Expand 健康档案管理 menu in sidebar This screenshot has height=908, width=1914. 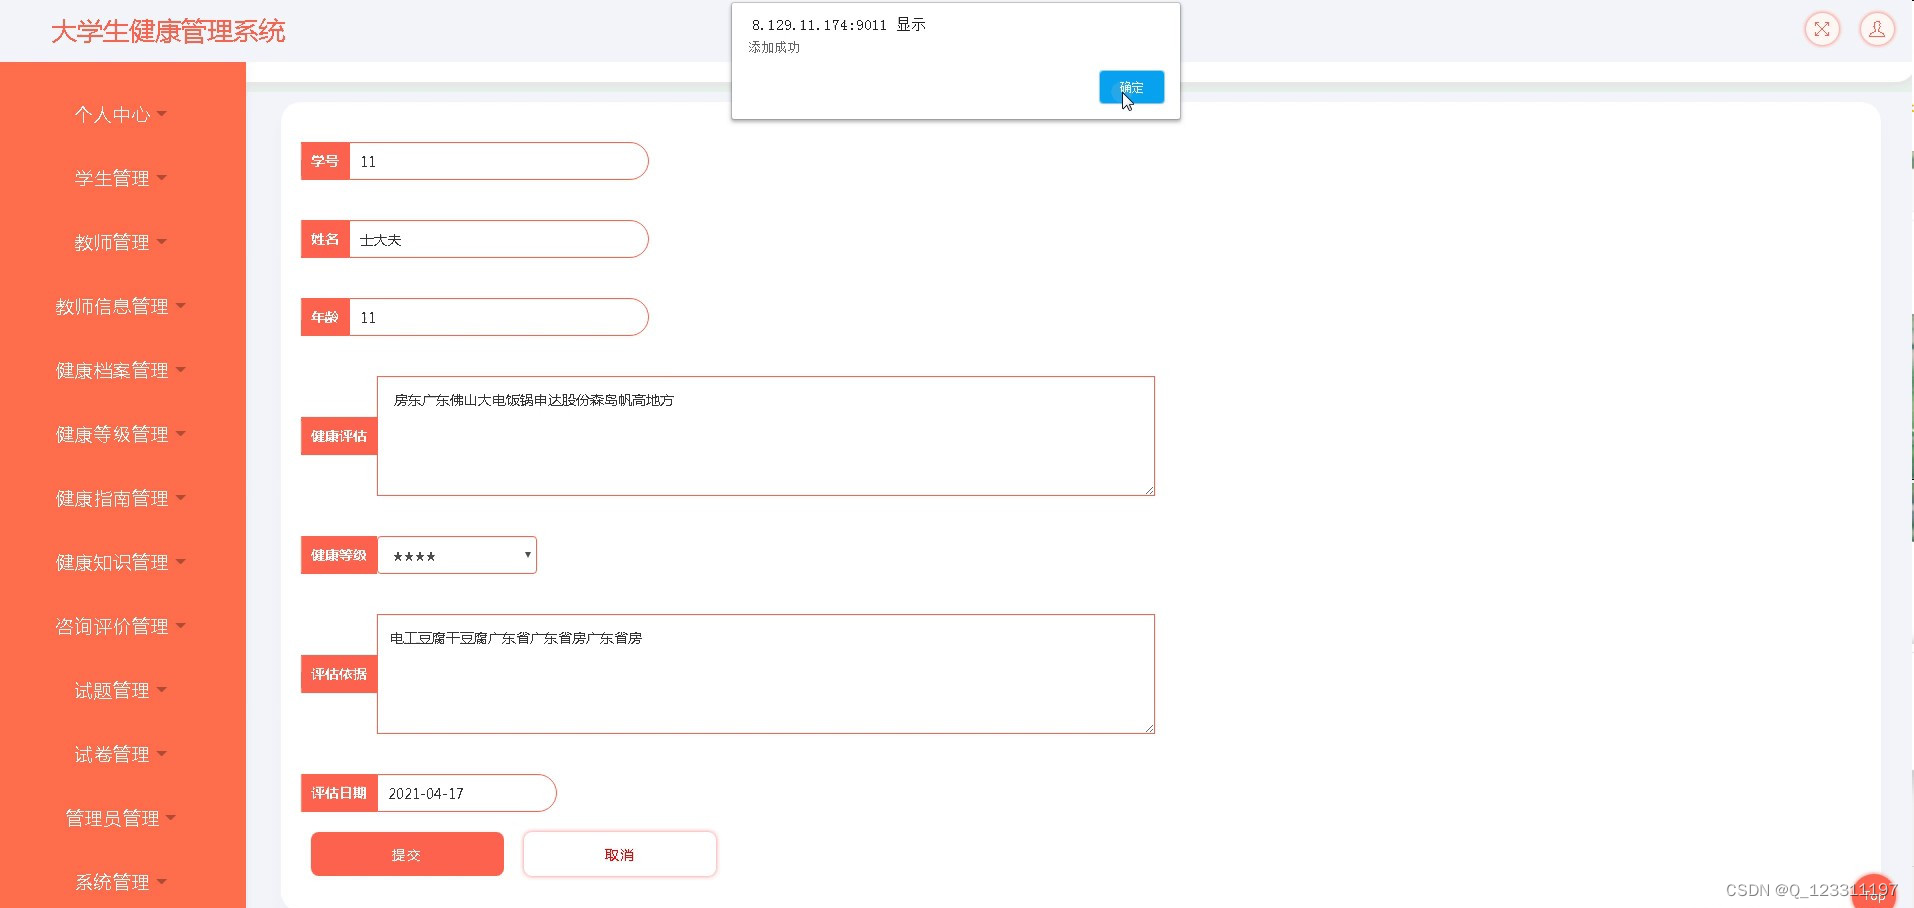(x=121, y=371)
